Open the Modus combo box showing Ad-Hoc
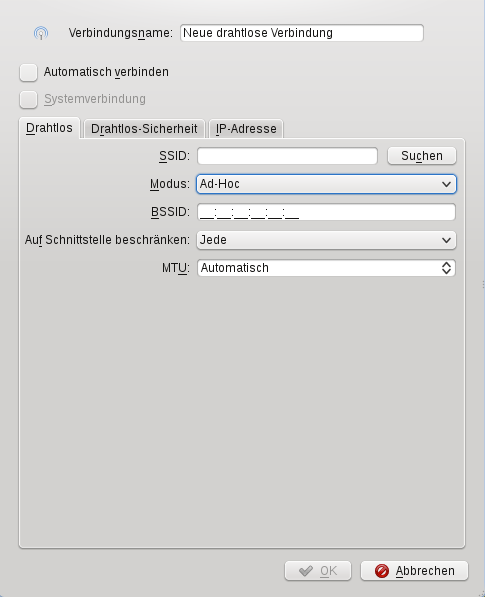This screenshot has width=485, height=597. click(326, 184)
